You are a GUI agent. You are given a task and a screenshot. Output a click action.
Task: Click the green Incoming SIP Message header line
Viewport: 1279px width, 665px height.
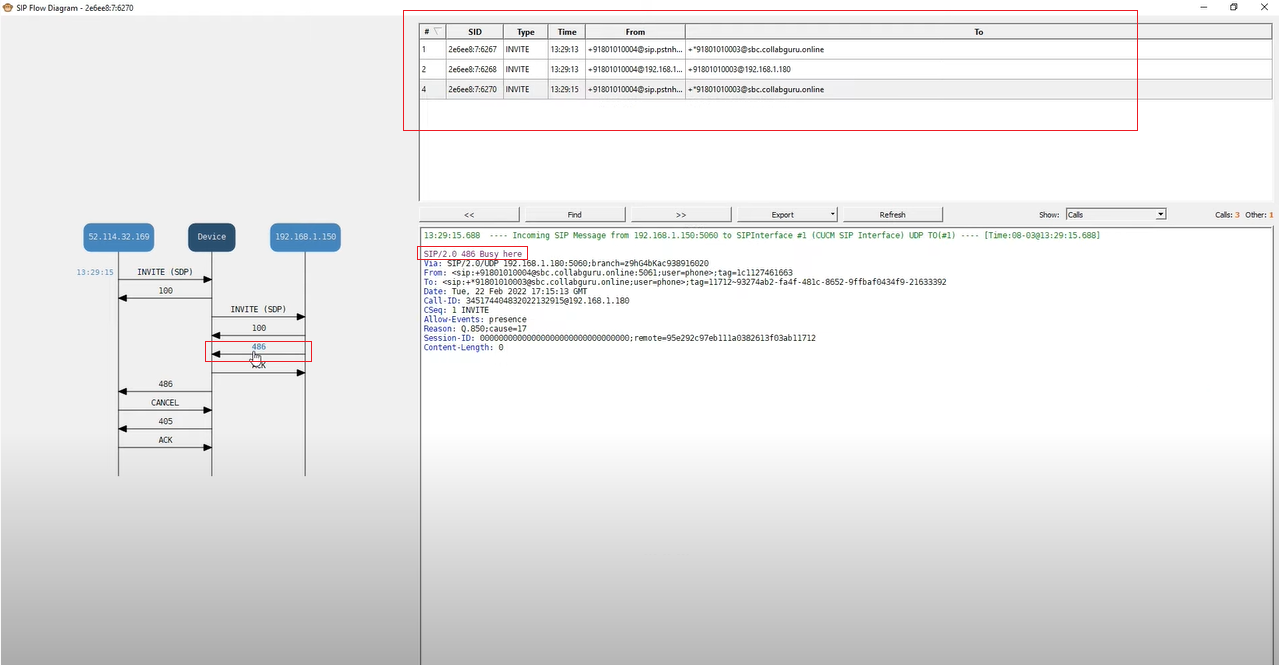click(x=761, y=235)
